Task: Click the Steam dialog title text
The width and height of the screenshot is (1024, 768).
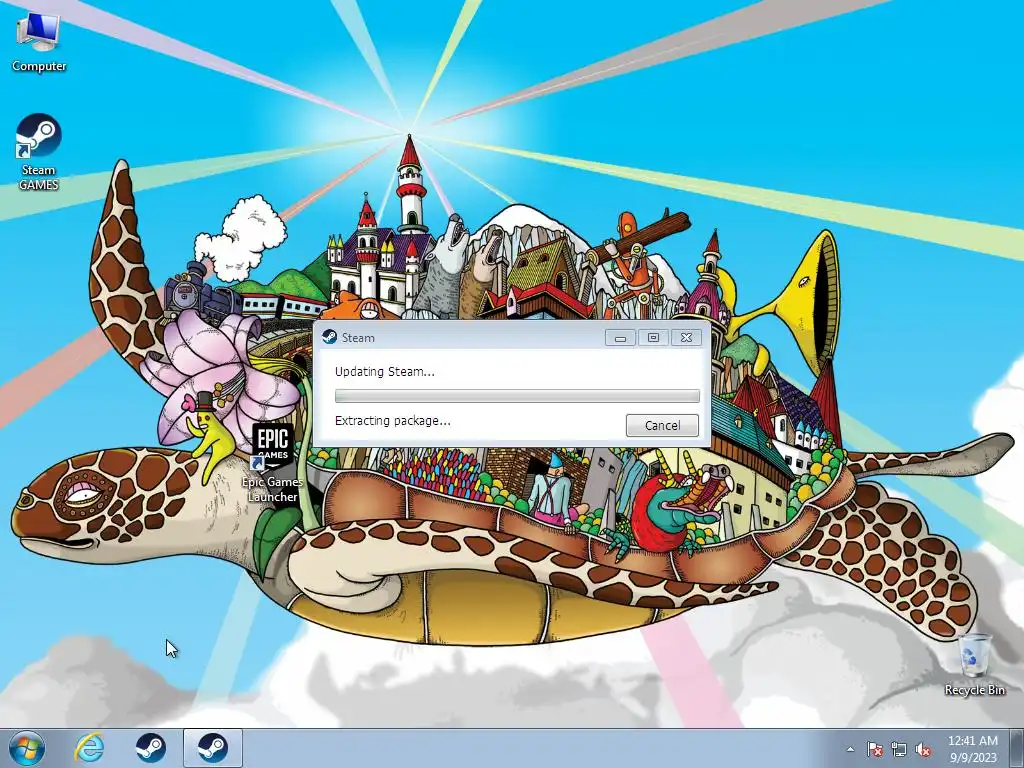Action: (x=358, y=338)
